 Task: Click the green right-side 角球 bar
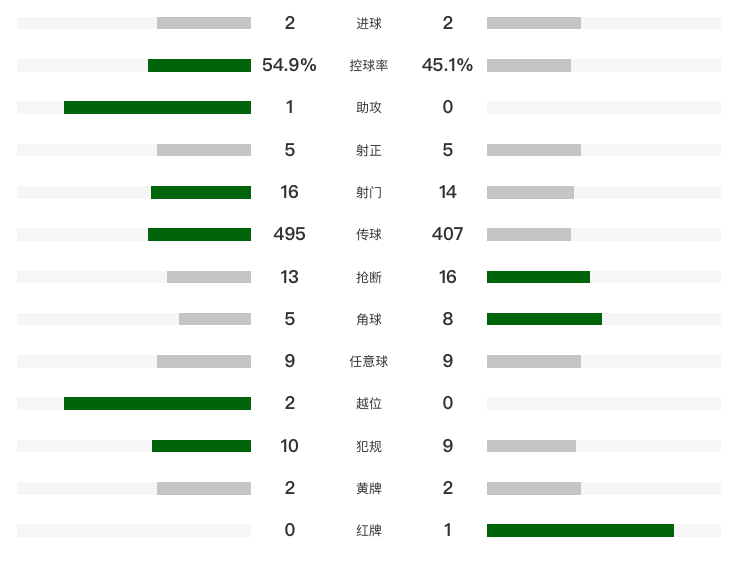click(x=544, y=319)
